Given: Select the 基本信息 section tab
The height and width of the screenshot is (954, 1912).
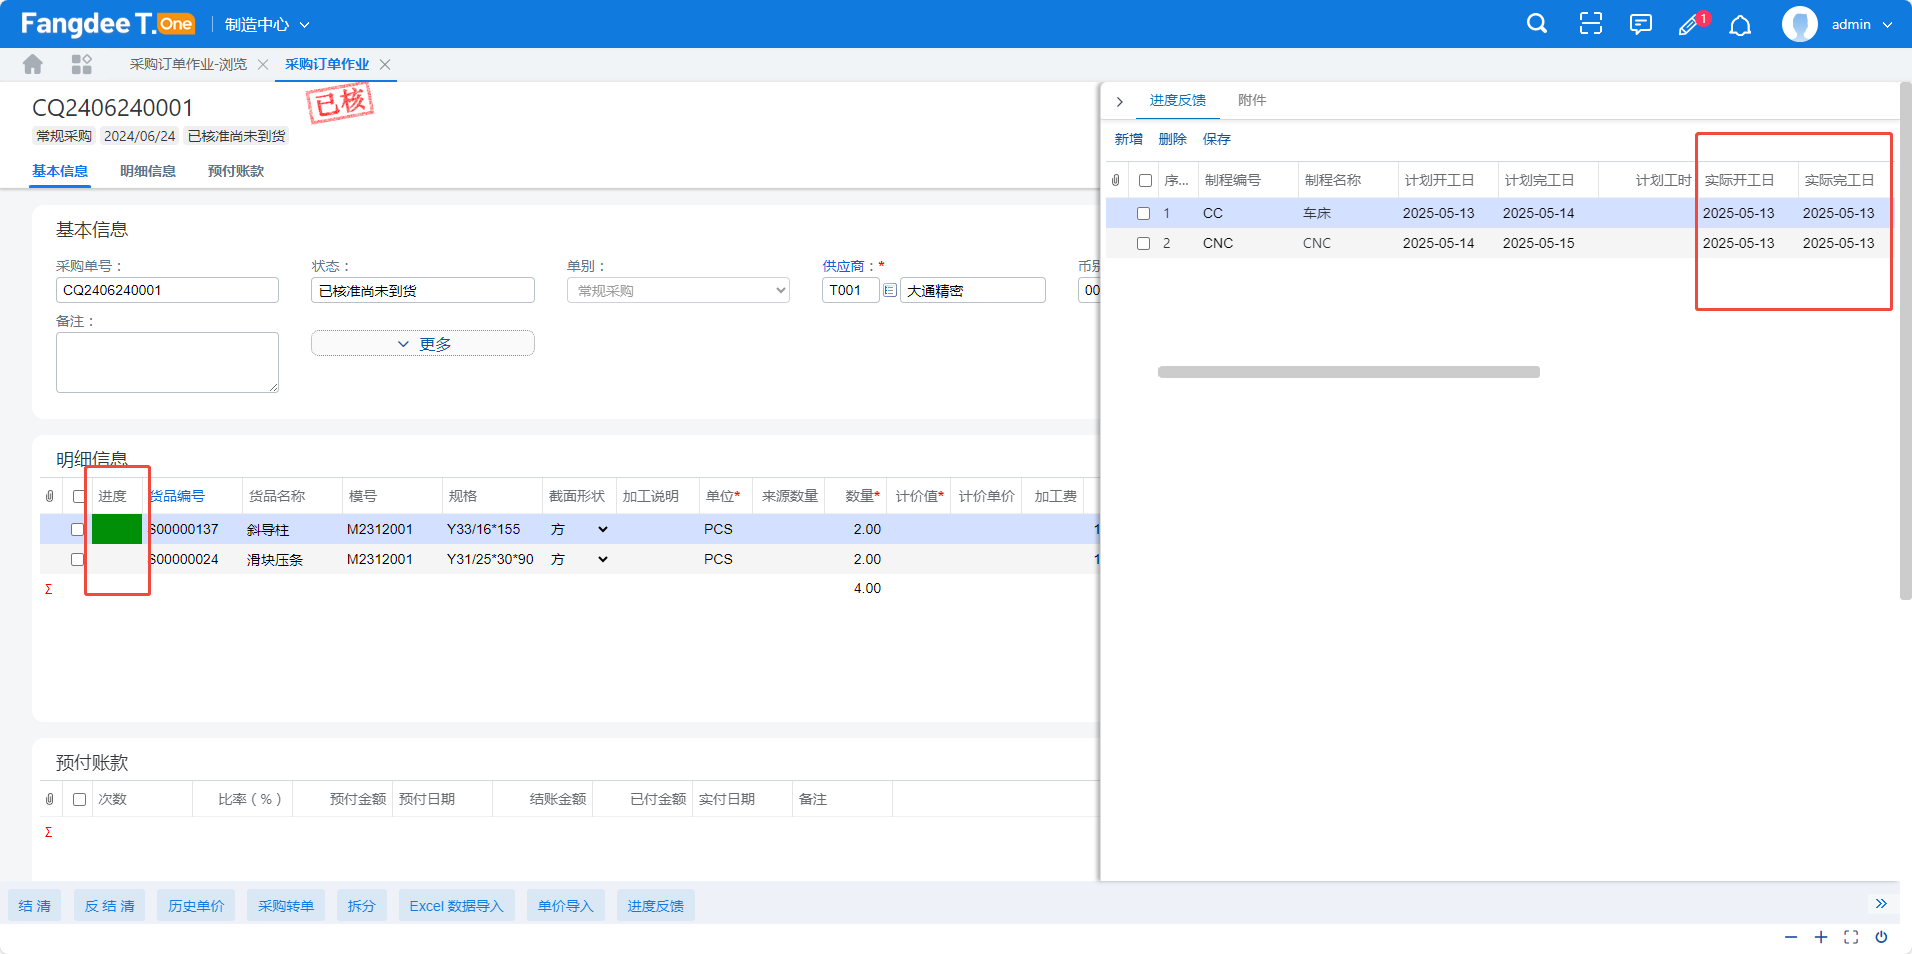Looking at the screenshot, I should [x=60, y=171].
